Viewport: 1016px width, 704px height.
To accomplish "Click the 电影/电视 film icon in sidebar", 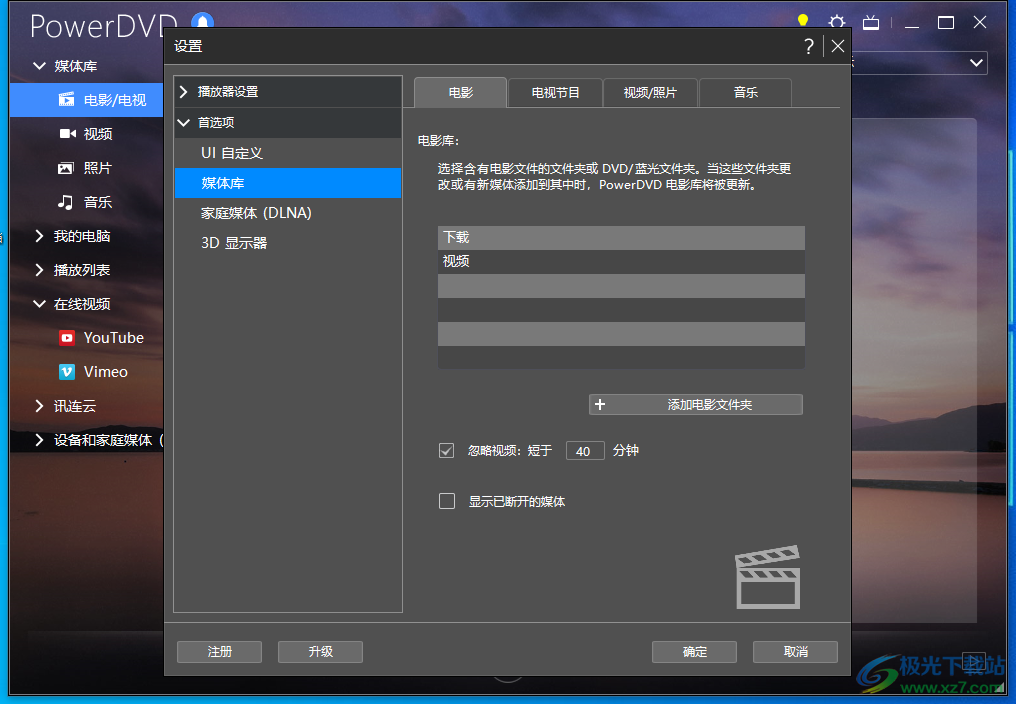I will pyautogui.click(x=66, y=99).
